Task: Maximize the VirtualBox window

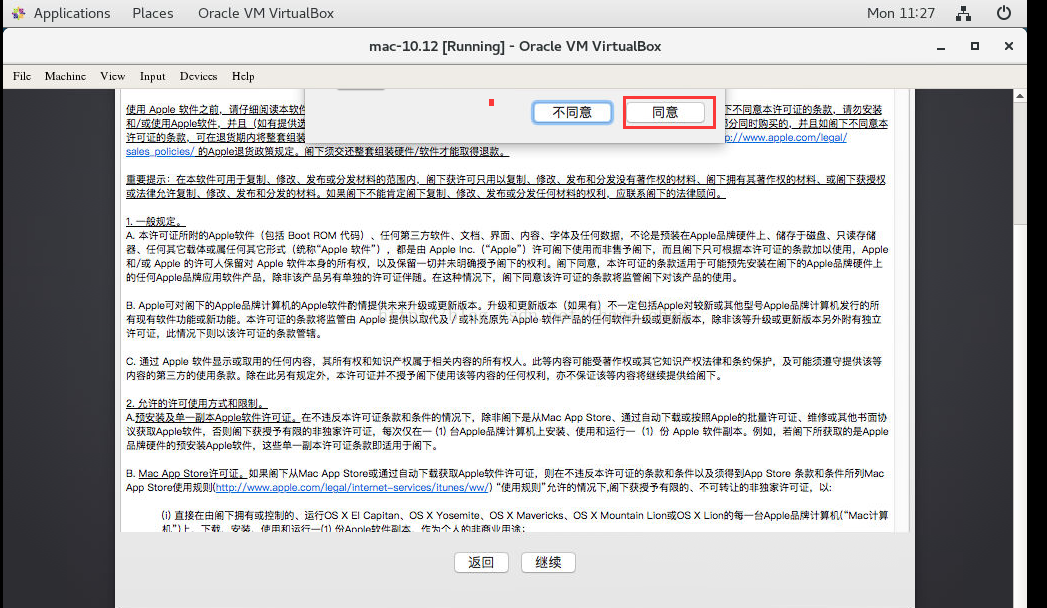Action: [x=975, y=46]
